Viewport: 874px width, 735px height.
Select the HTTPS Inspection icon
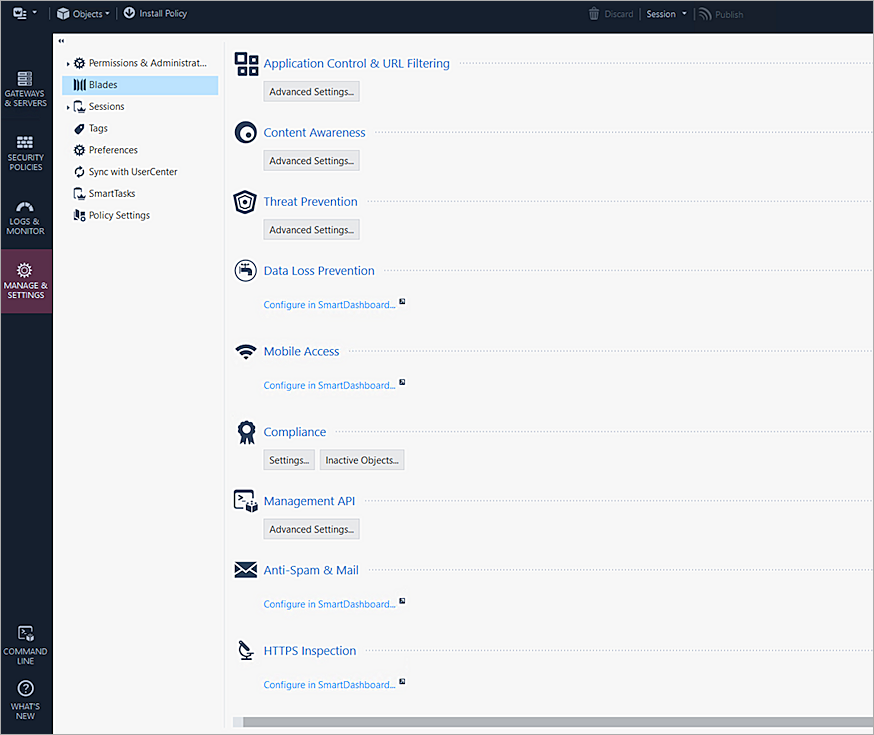point(245,650)
